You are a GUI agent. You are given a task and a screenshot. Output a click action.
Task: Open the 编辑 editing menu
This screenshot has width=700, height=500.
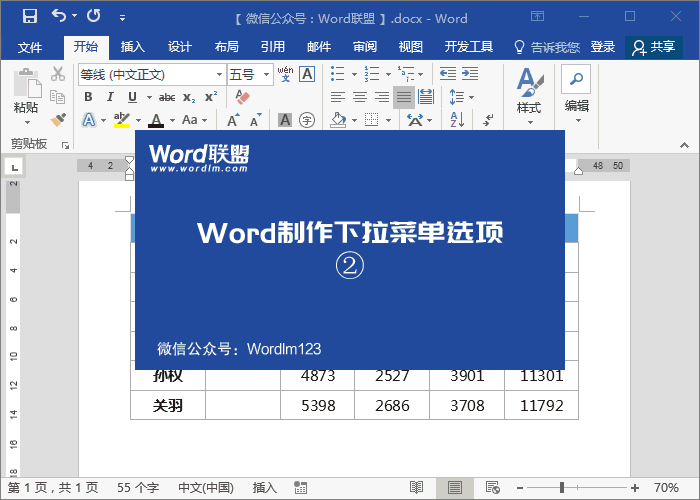576,95
